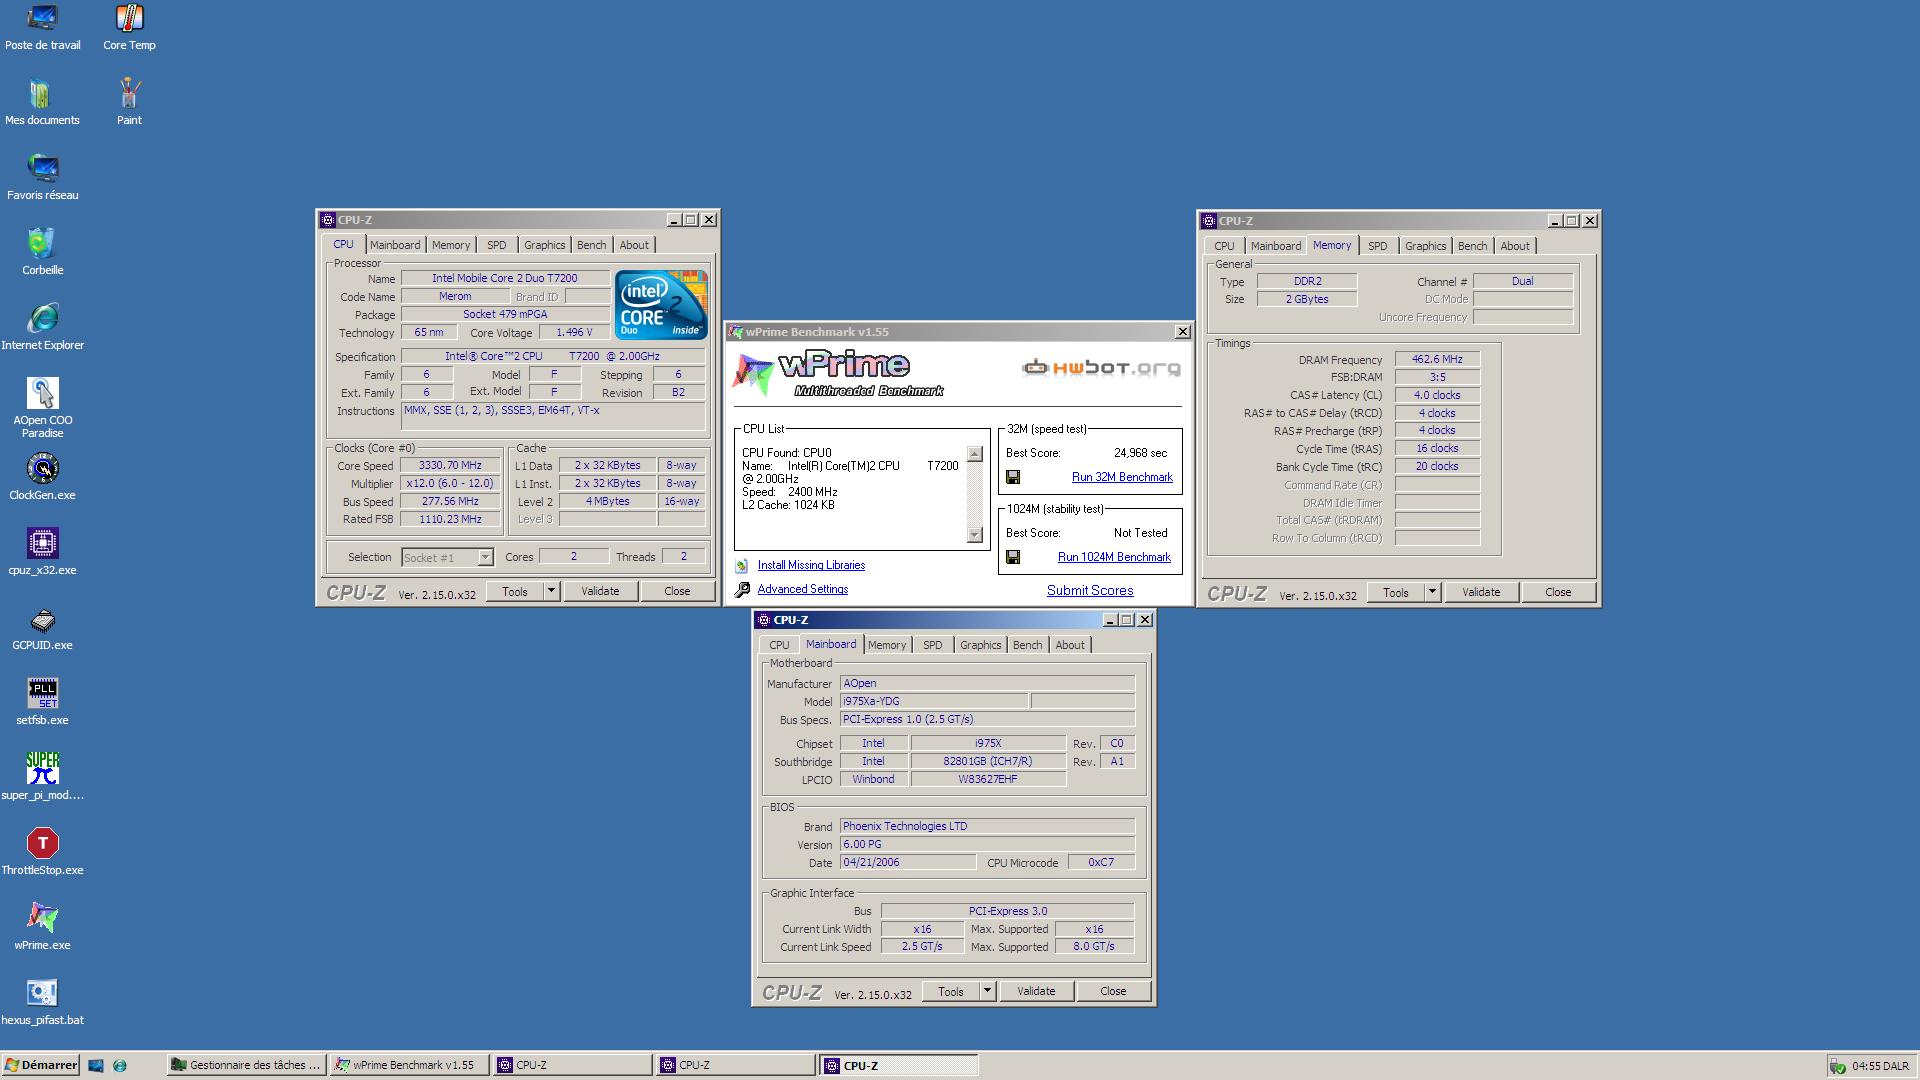
Task: Open About tab in Memory window
Action: pyautogui.click(x=1515, y=246)
